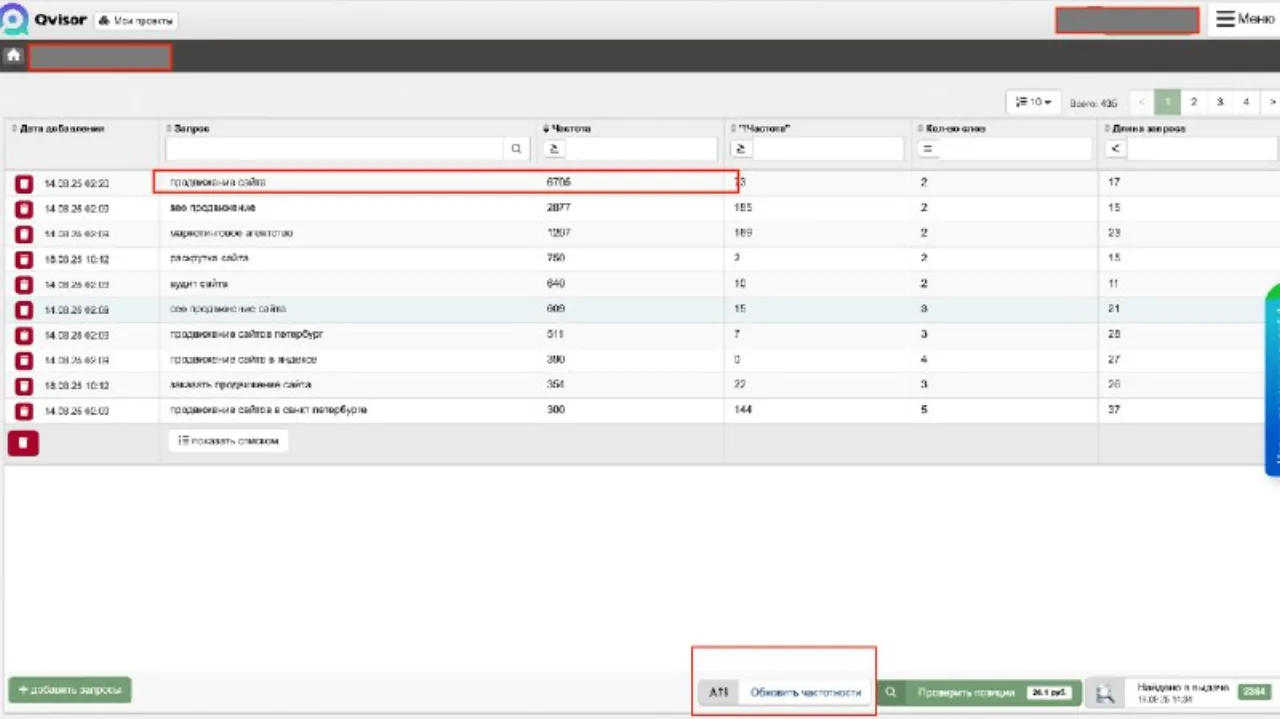The width and height of the screenshot is (1280, 719).
Task: Click into the Длина запроса filter field
Action: (x=1202, y=149)
